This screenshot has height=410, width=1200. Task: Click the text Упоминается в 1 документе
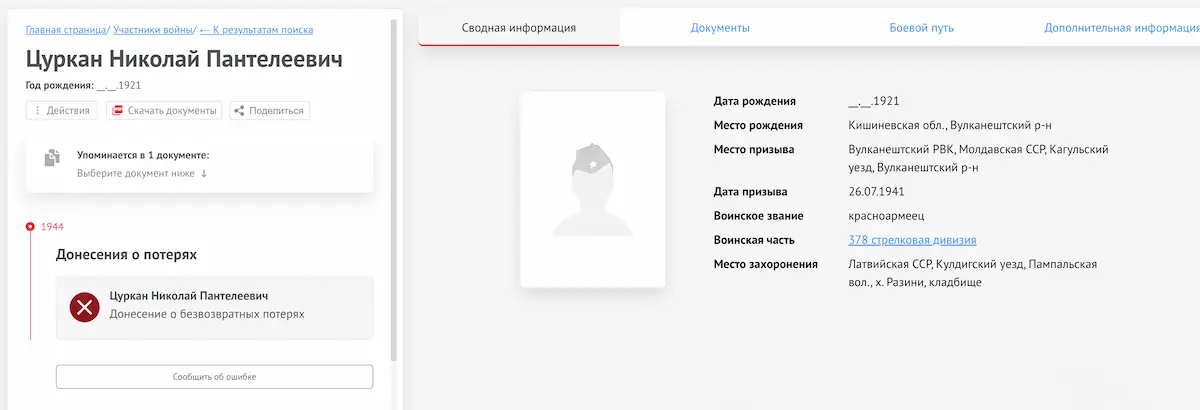pos(142,156)
